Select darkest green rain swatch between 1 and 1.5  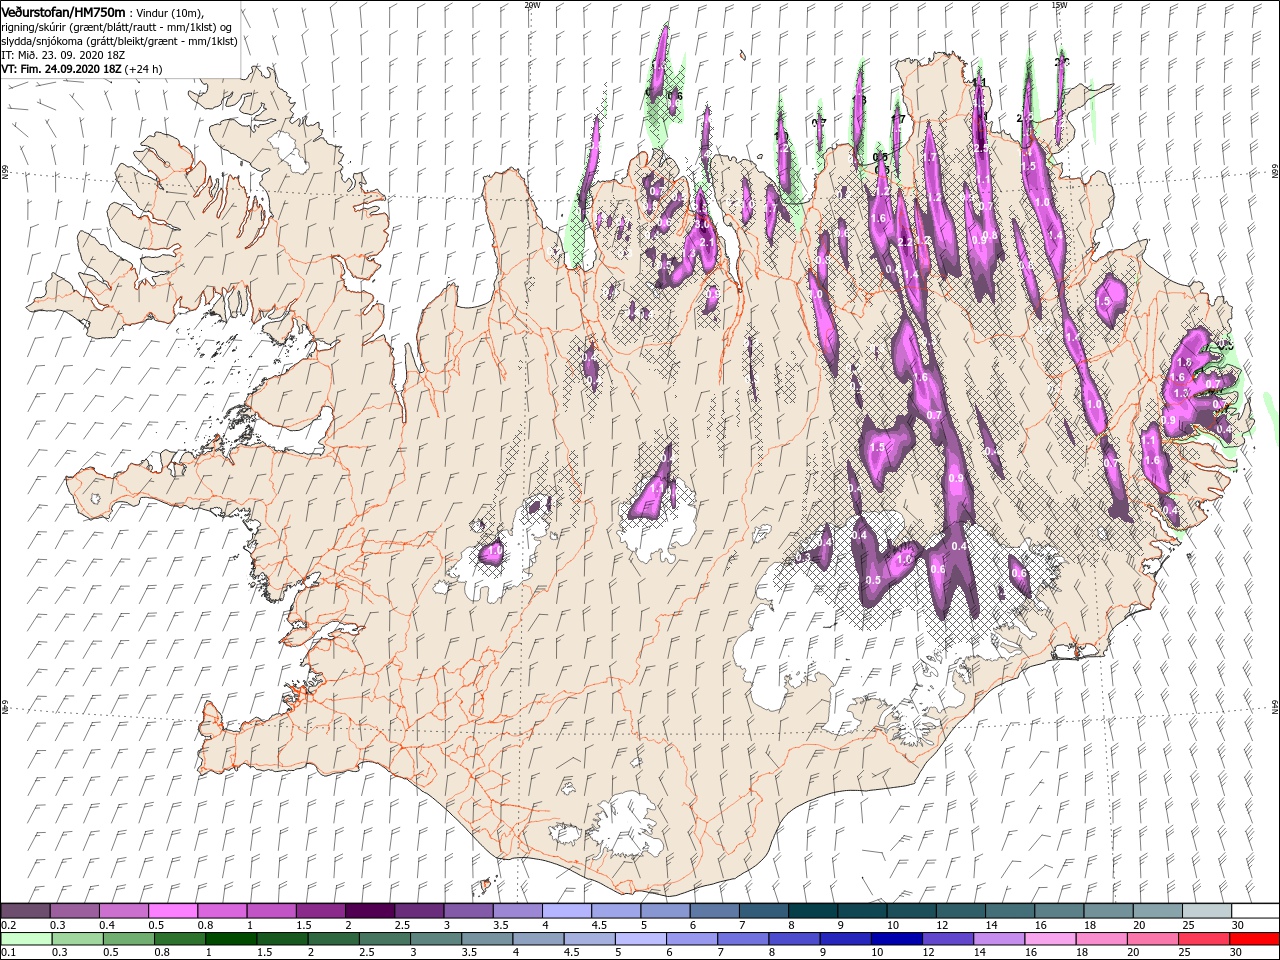231,939
